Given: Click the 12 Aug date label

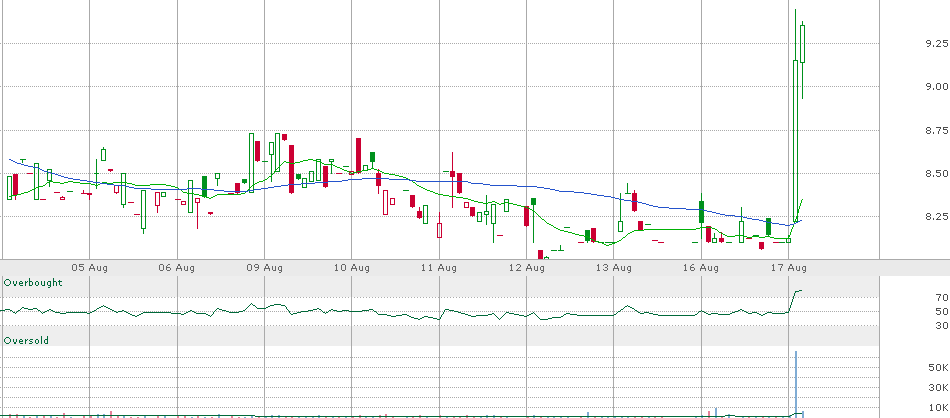Looking at the screenshot, I should click(526, 267).
